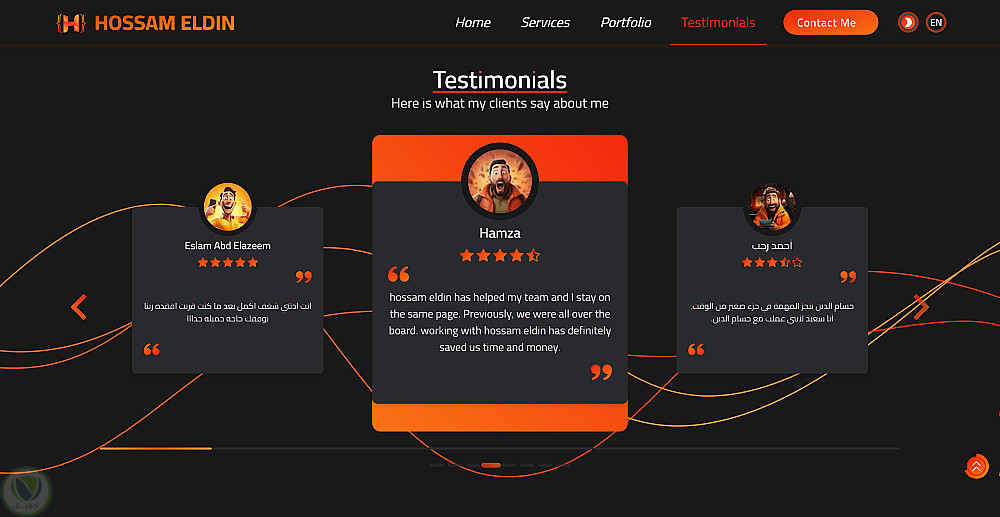Go to previous testimonial with left arrow
Screen dimensions: 1000x517
(78, 307)
